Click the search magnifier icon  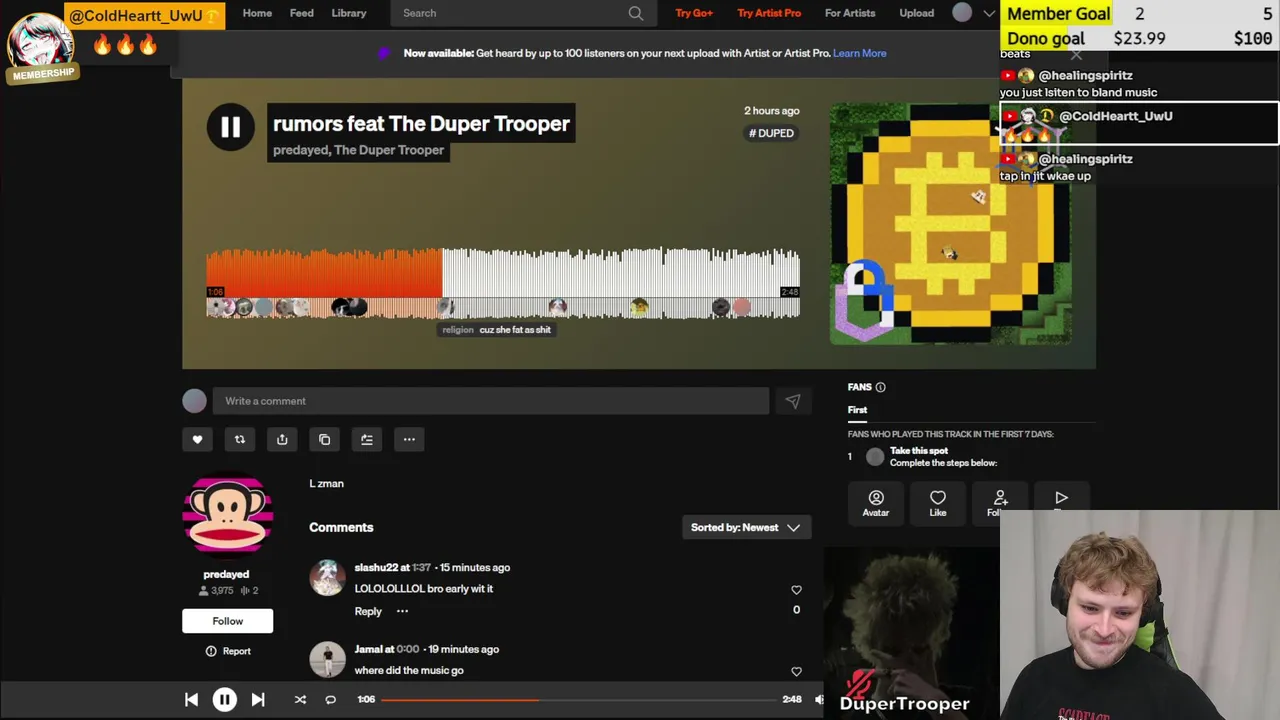click(x=636, y=13)
